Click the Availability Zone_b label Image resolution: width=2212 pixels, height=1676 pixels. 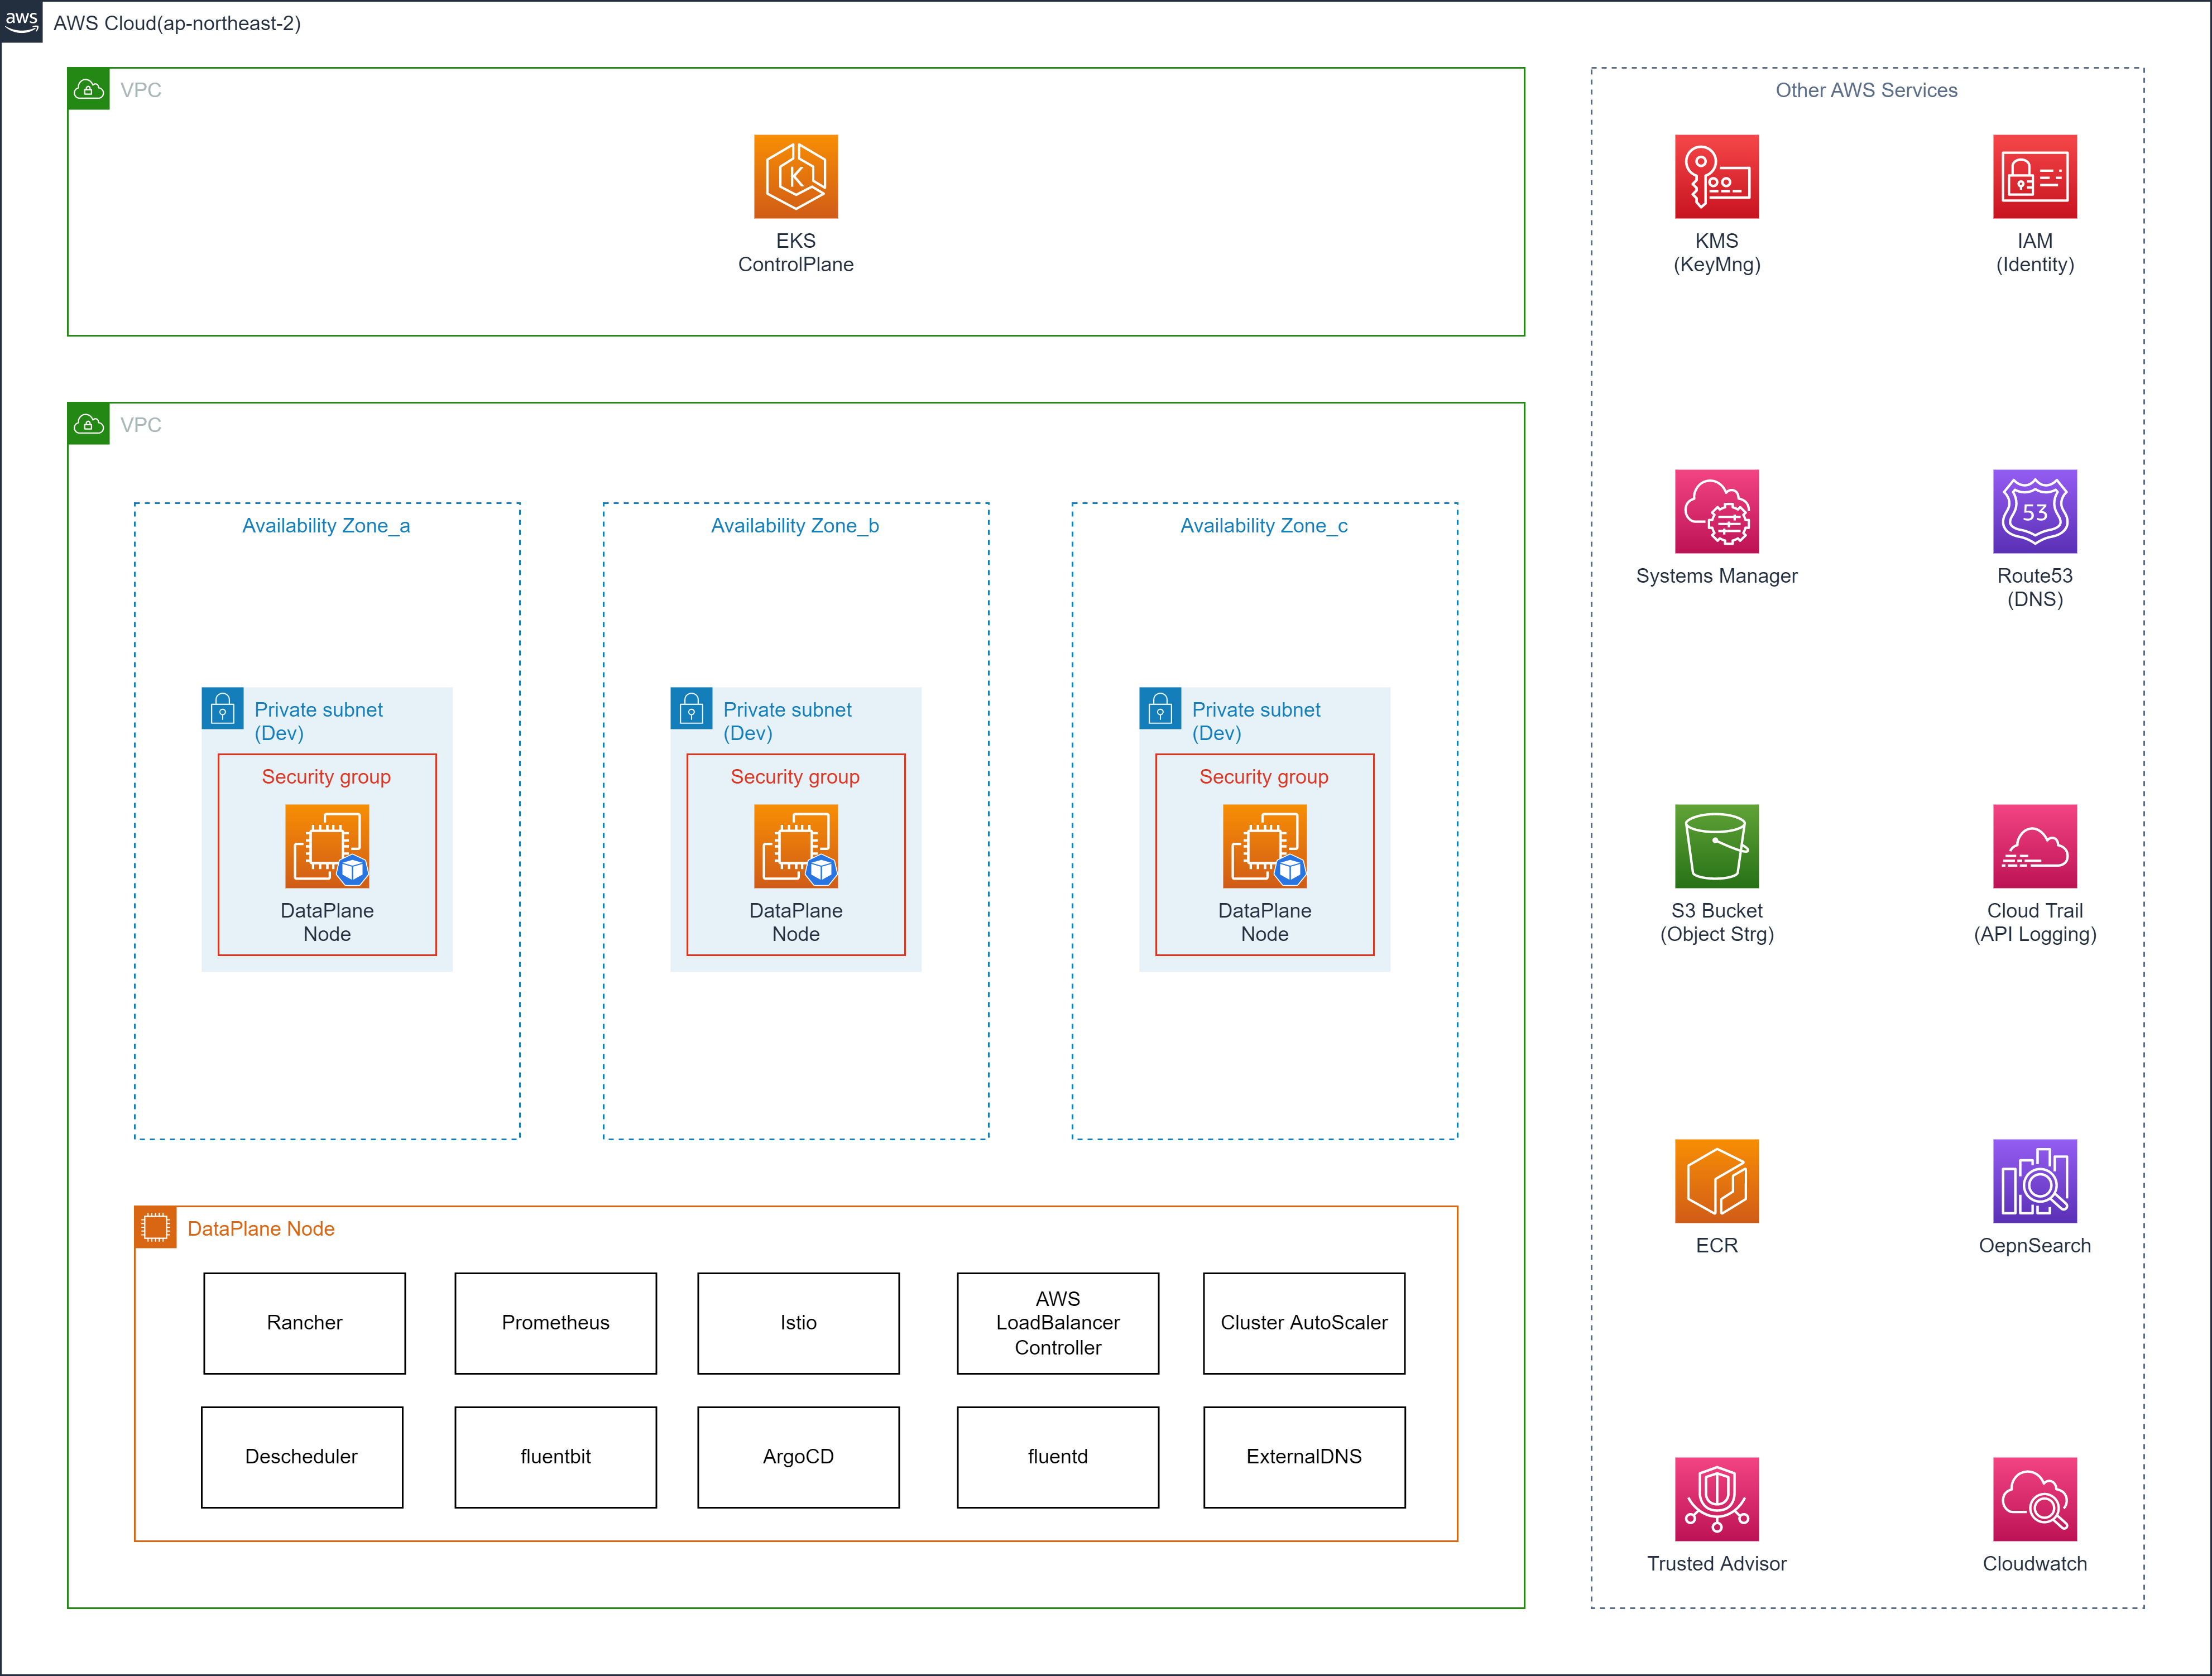[x=795, y=526]
